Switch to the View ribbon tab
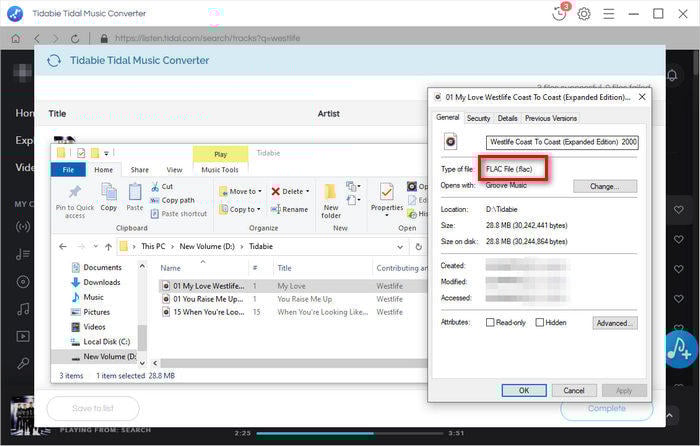Viewport: 700px width, 446px height. click(x=174, y=170)
